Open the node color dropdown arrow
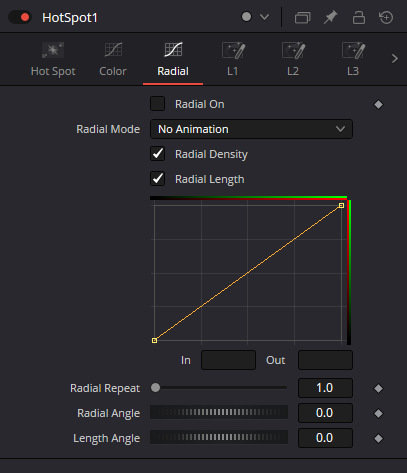This screenshot has width=407, height=473. (264, 17)
